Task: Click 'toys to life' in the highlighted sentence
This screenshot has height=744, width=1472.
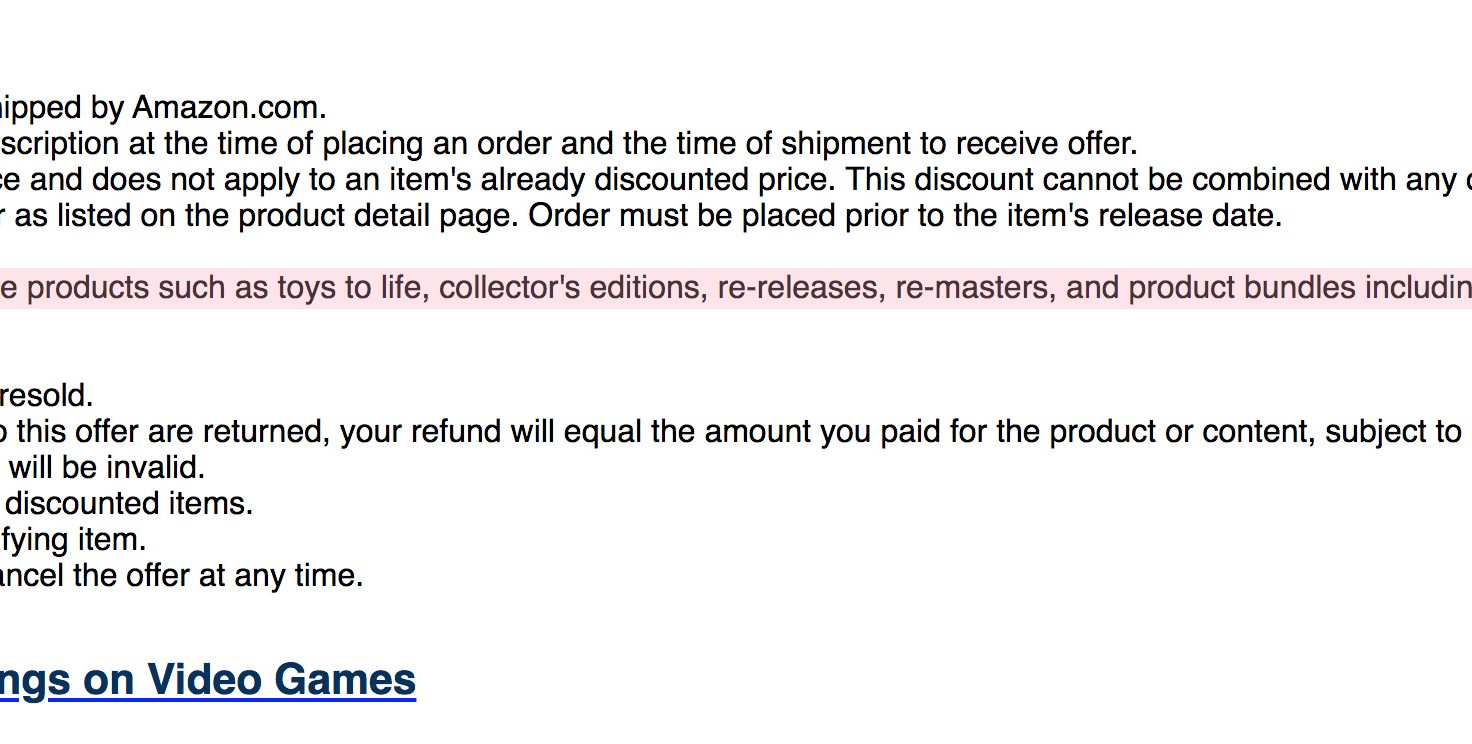Action: [353, 288]
